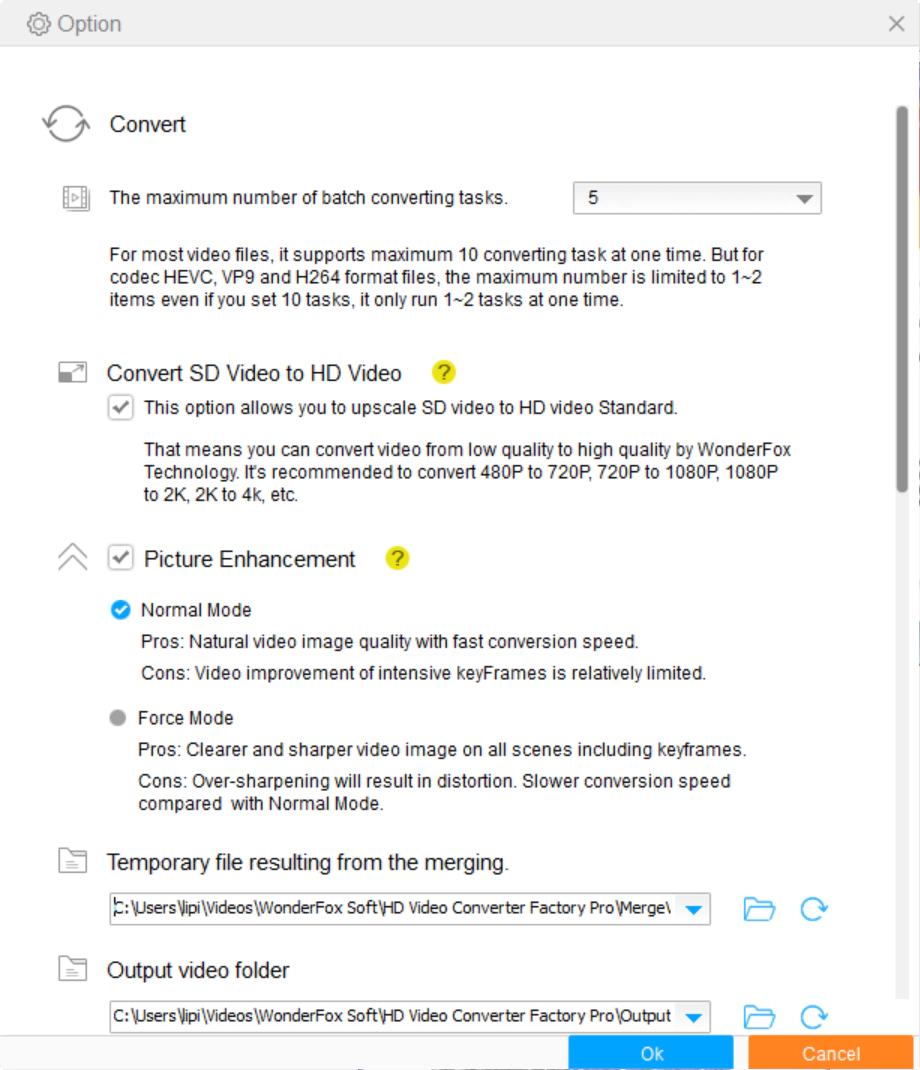Image resolution: width=920 pixels, height=1070 pixels.
Task: Confirm settings with the Ok button
Action: point(651,1053)
